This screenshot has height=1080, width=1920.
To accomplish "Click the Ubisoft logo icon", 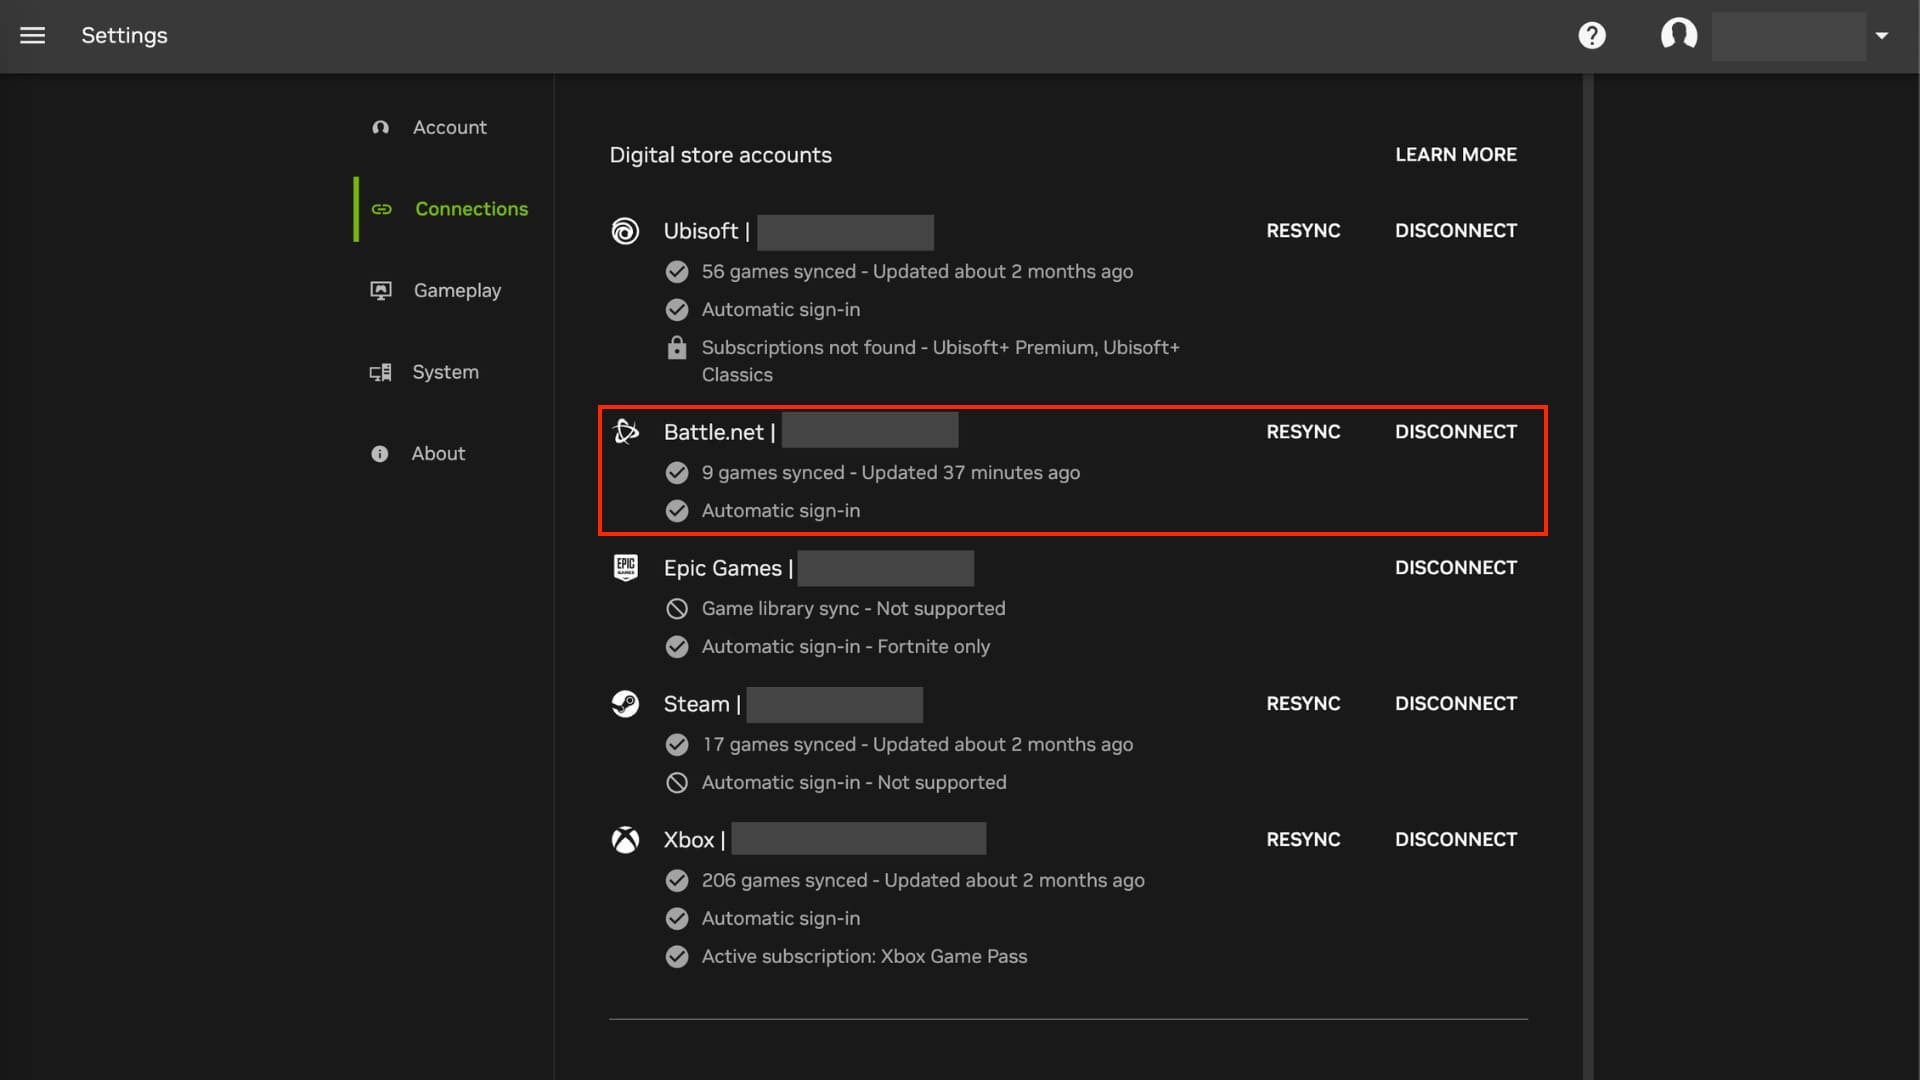I will [x=625, y=231].
